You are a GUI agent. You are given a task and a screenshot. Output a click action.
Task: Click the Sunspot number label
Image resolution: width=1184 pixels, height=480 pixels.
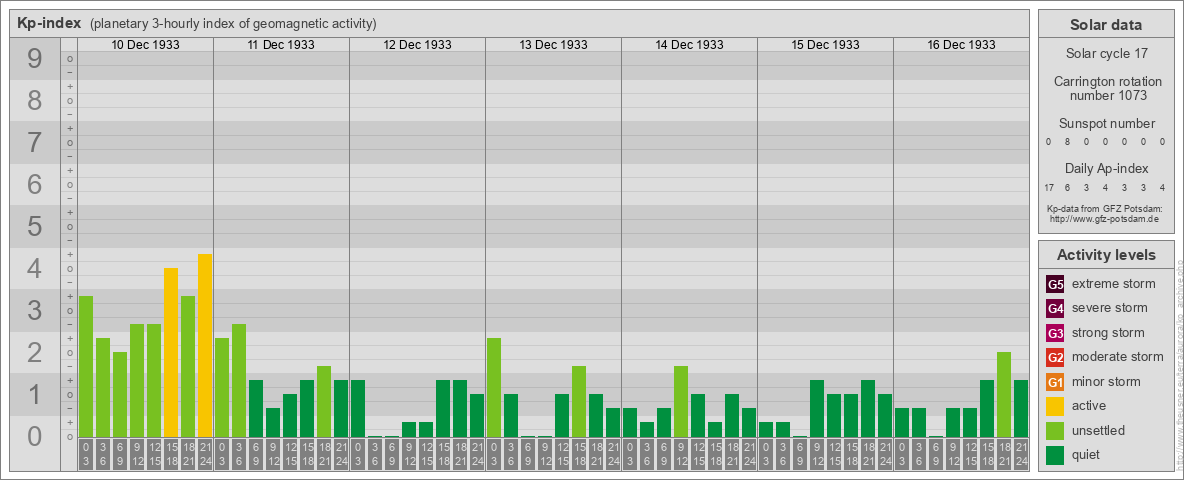(1106, 124)
